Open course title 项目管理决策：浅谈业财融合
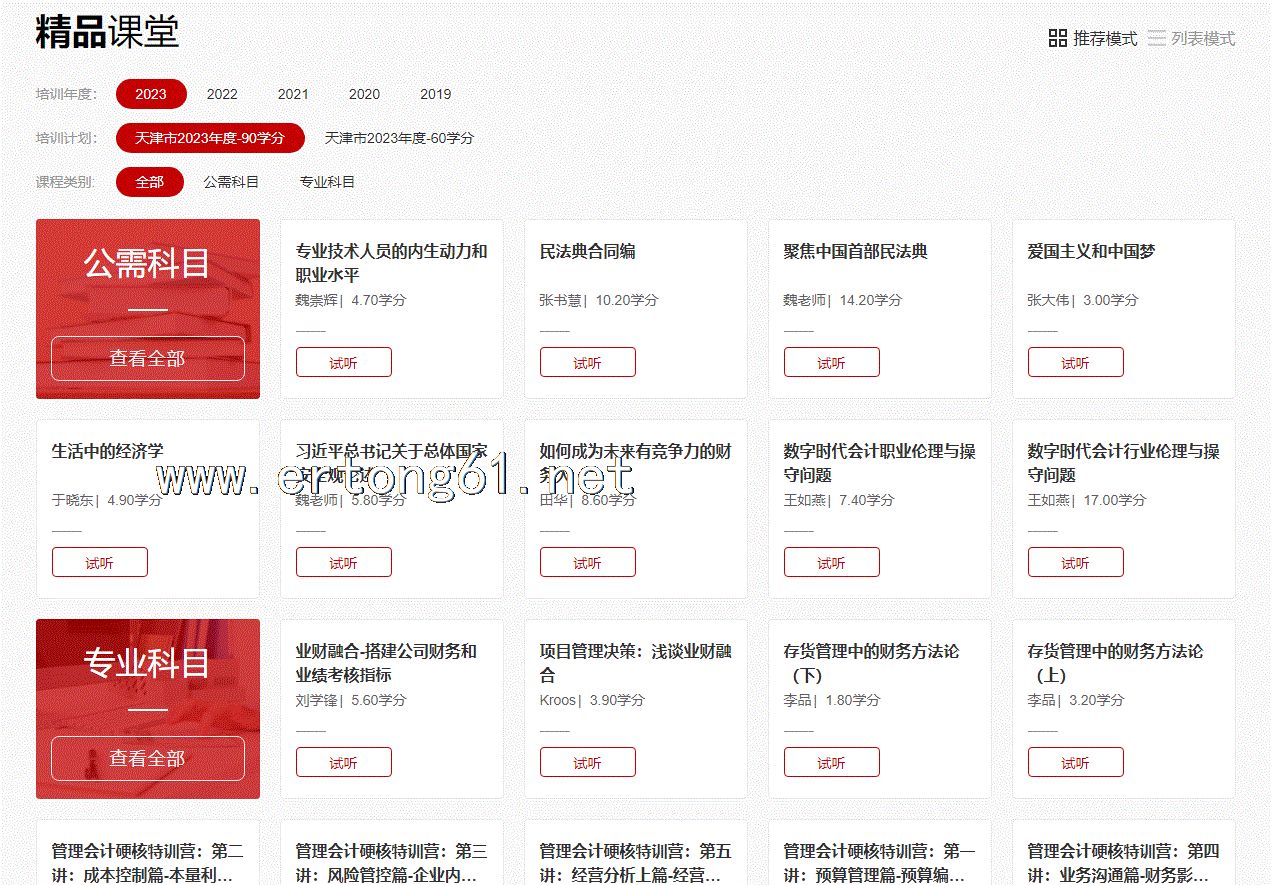This screenshot has height=885, width=1272. (x=635, y=663)
